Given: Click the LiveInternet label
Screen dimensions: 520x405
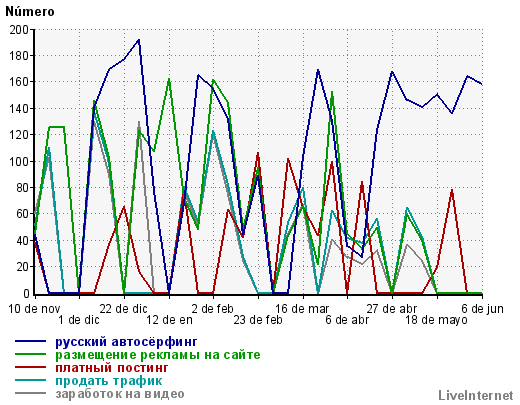Looking at the screenshot, I should pyautogui.click(x=476, y=395).
